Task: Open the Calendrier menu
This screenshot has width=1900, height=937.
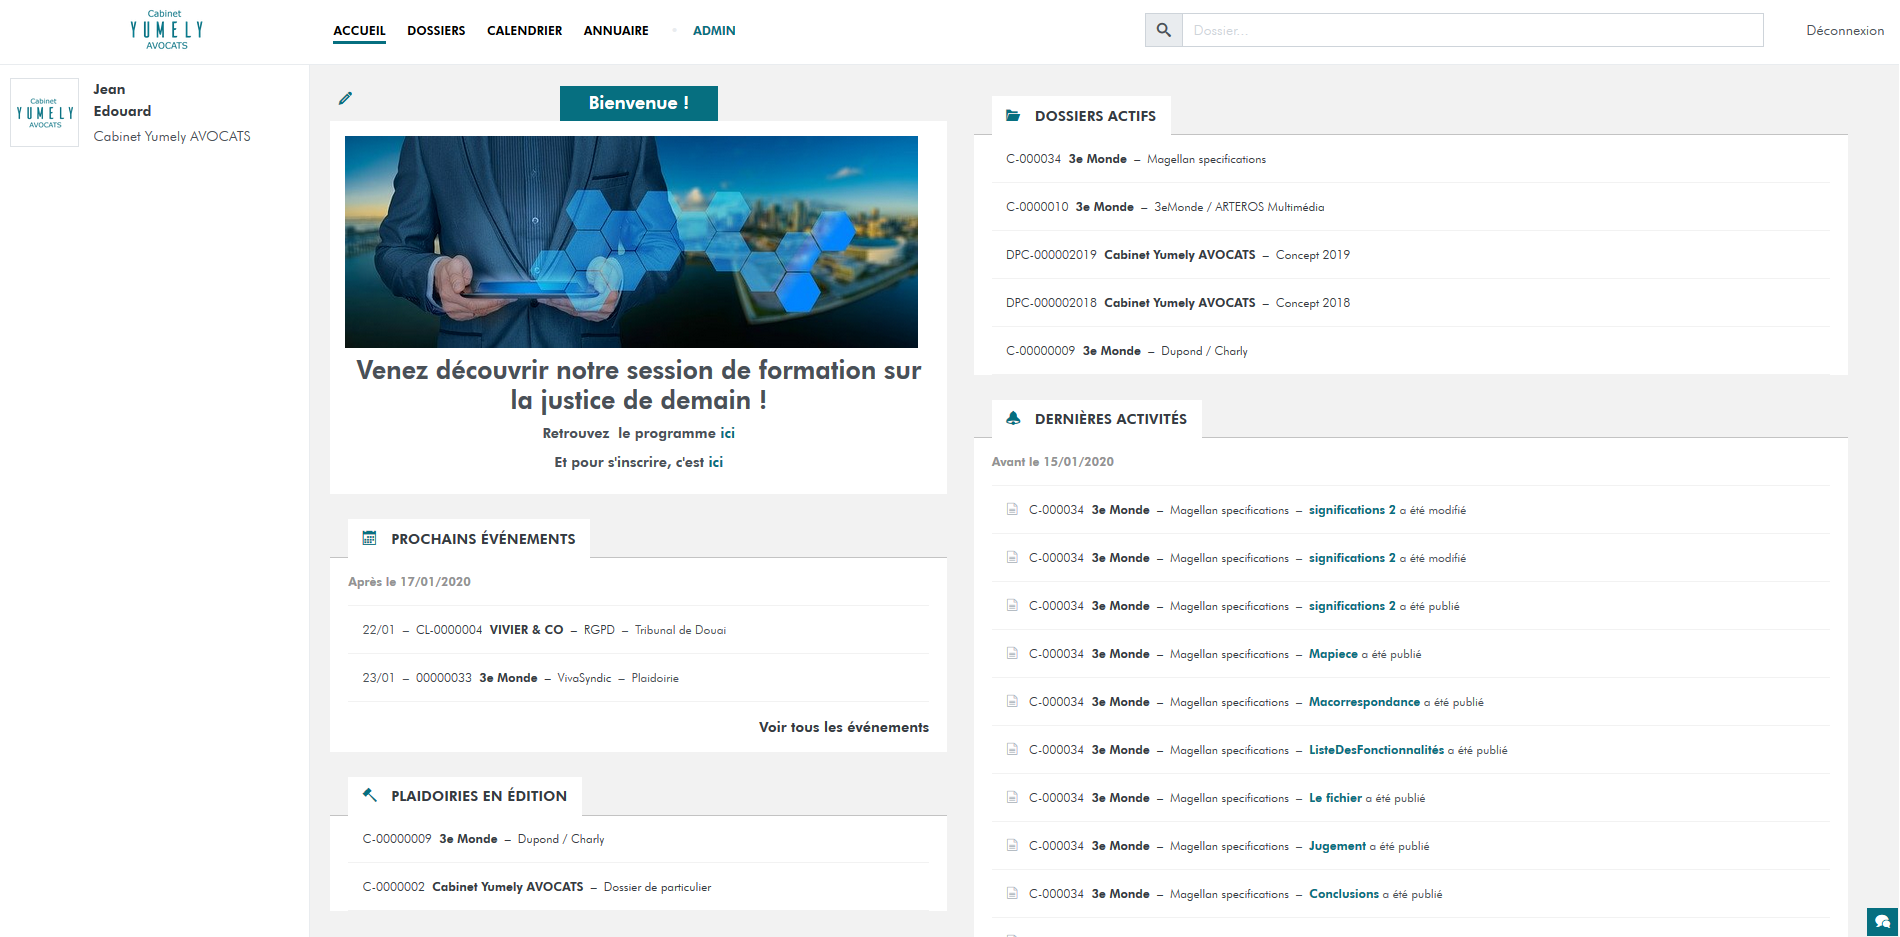Action: click(x=524, y=31)
